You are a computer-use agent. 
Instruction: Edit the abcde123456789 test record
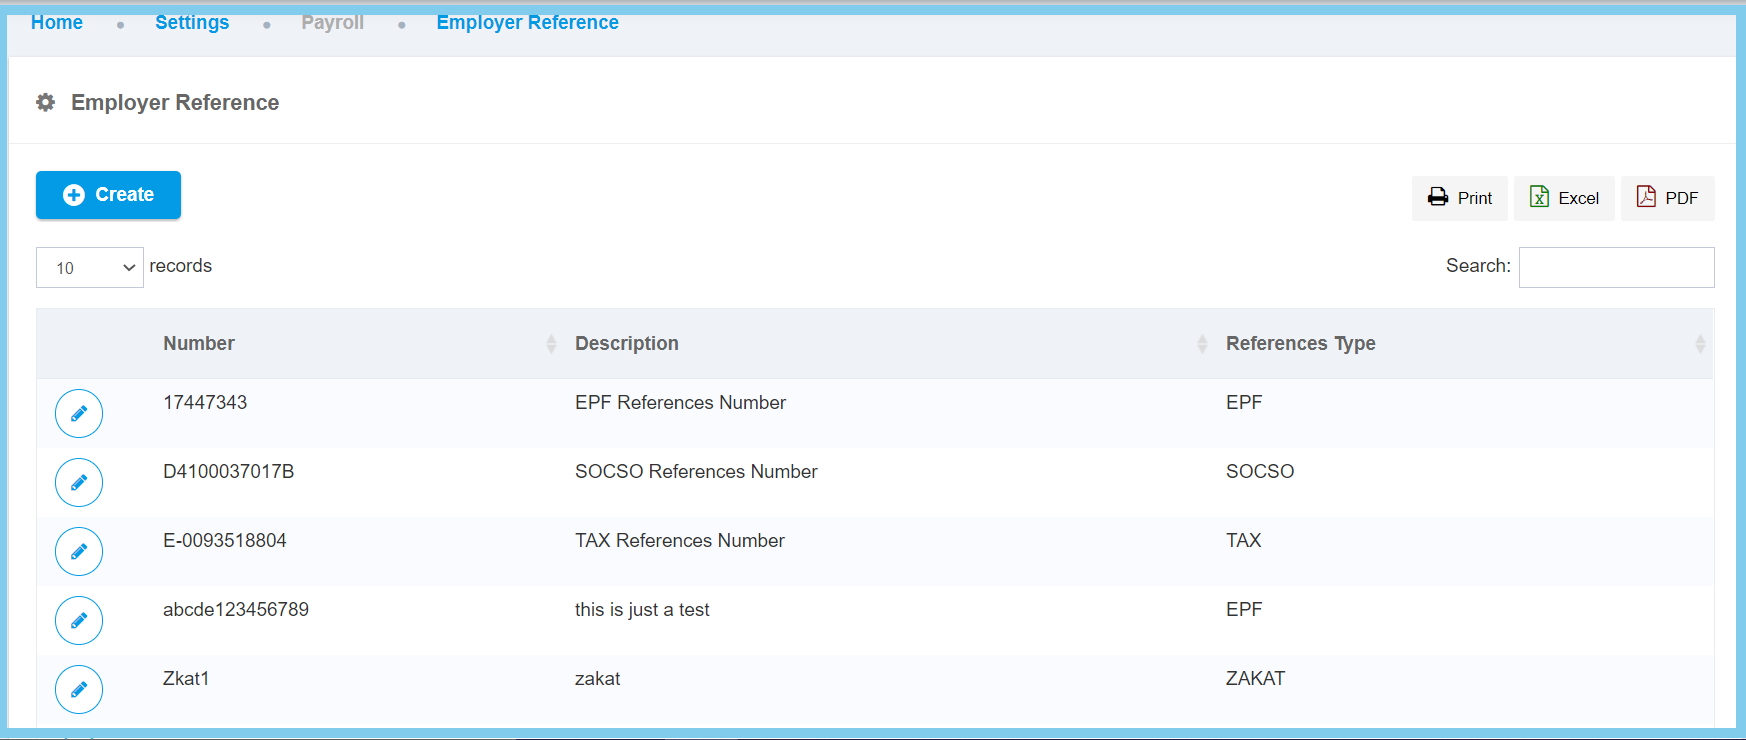click(x=79, y=620)
